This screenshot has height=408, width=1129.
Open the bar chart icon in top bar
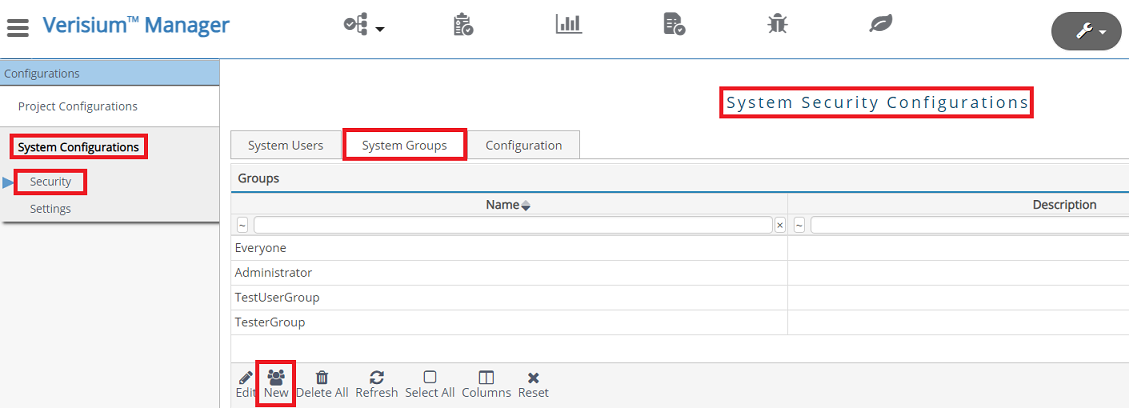tap(569, 24)
